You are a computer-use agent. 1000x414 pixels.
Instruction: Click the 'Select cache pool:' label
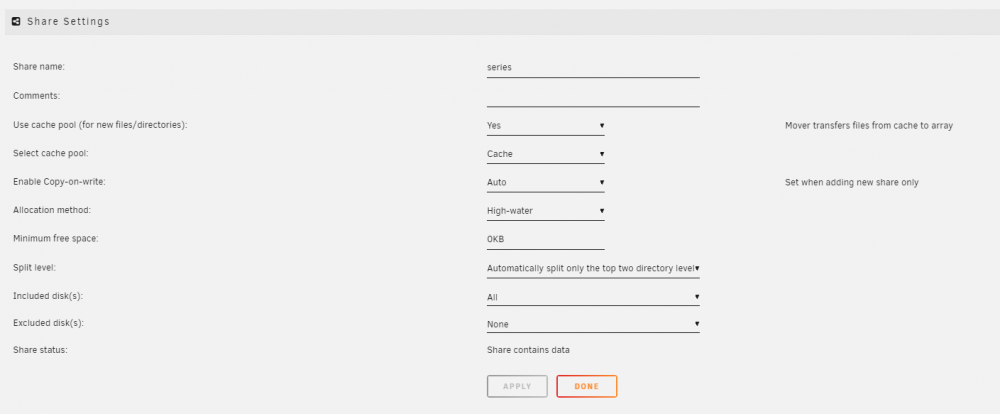48,154
